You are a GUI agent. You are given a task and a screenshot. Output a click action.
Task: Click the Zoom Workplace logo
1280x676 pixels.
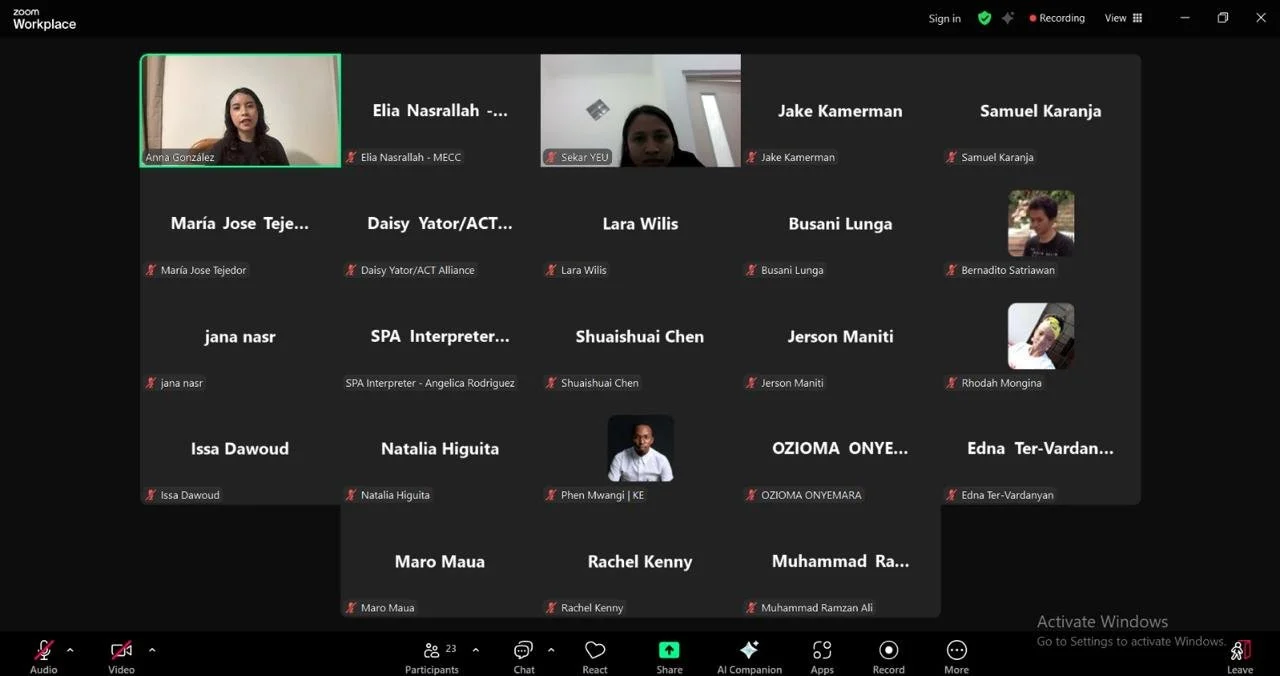44,19
